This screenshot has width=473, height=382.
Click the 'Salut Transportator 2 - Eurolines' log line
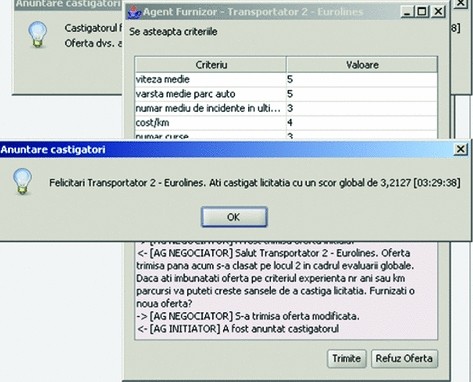273,253
